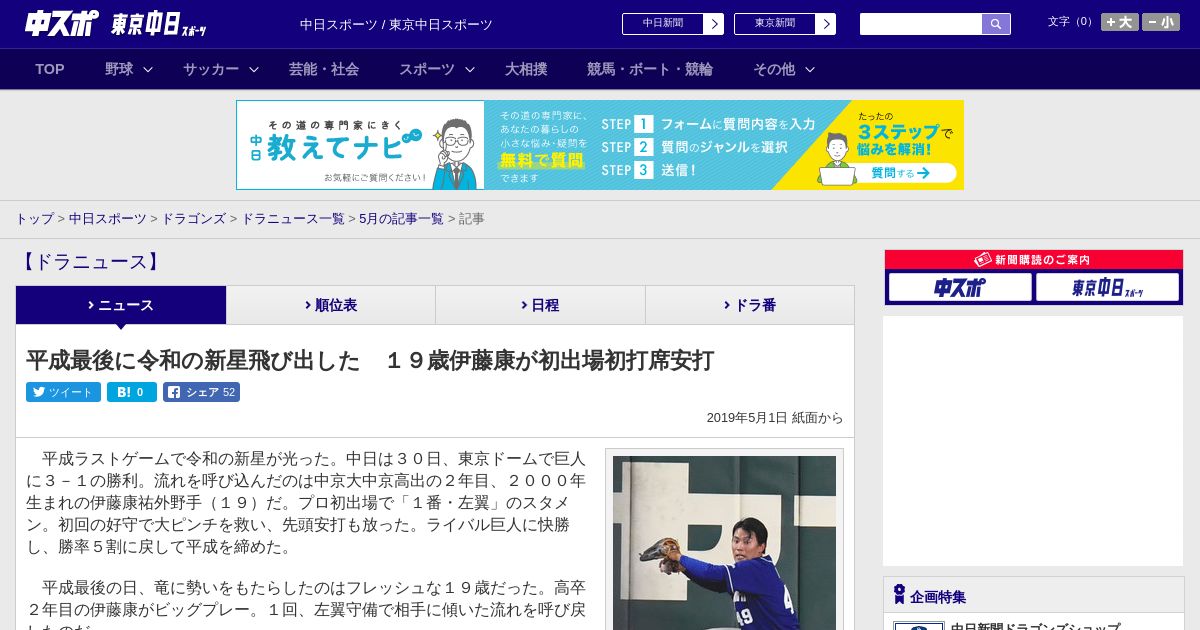Decrease font size with 小 button
1200x630 pixels.
1161,22
